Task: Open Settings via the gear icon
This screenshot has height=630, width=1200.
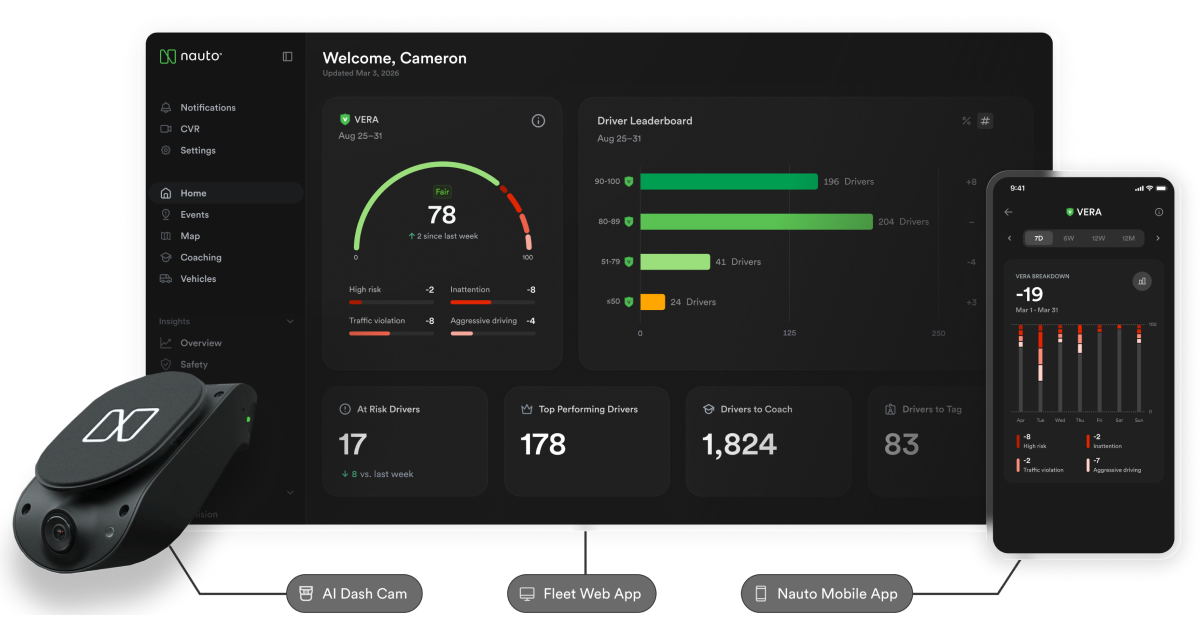Action: coord(166,150)
